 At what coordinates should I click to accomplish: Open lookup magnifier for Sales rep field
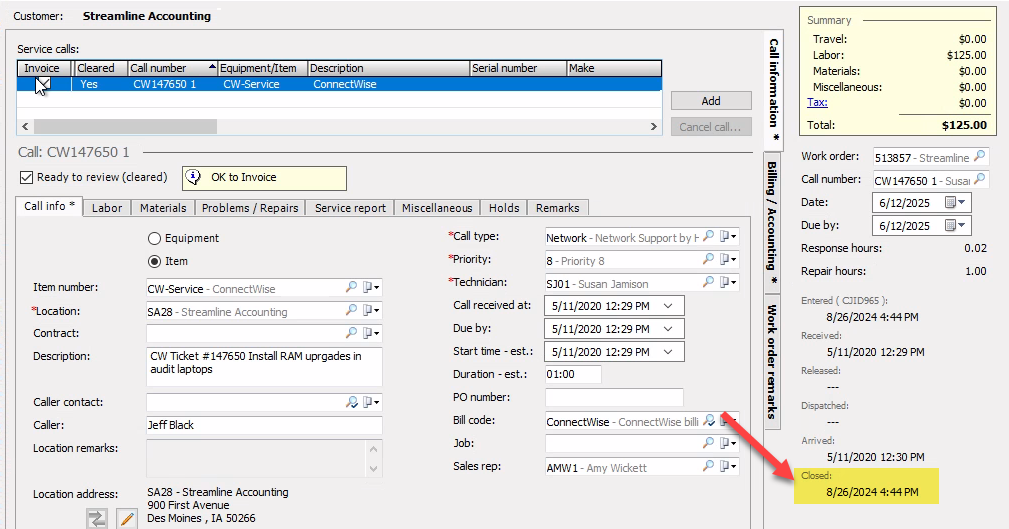click(x=708, y=466)
